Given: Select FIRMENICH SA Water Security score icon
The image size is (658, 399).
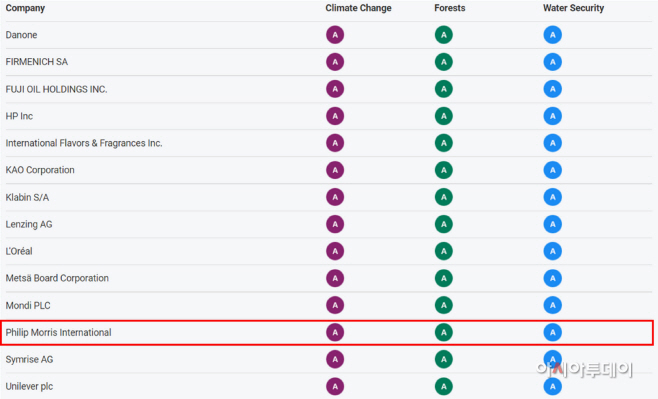Looking at the screenshot, I should [x=553, y=62].
